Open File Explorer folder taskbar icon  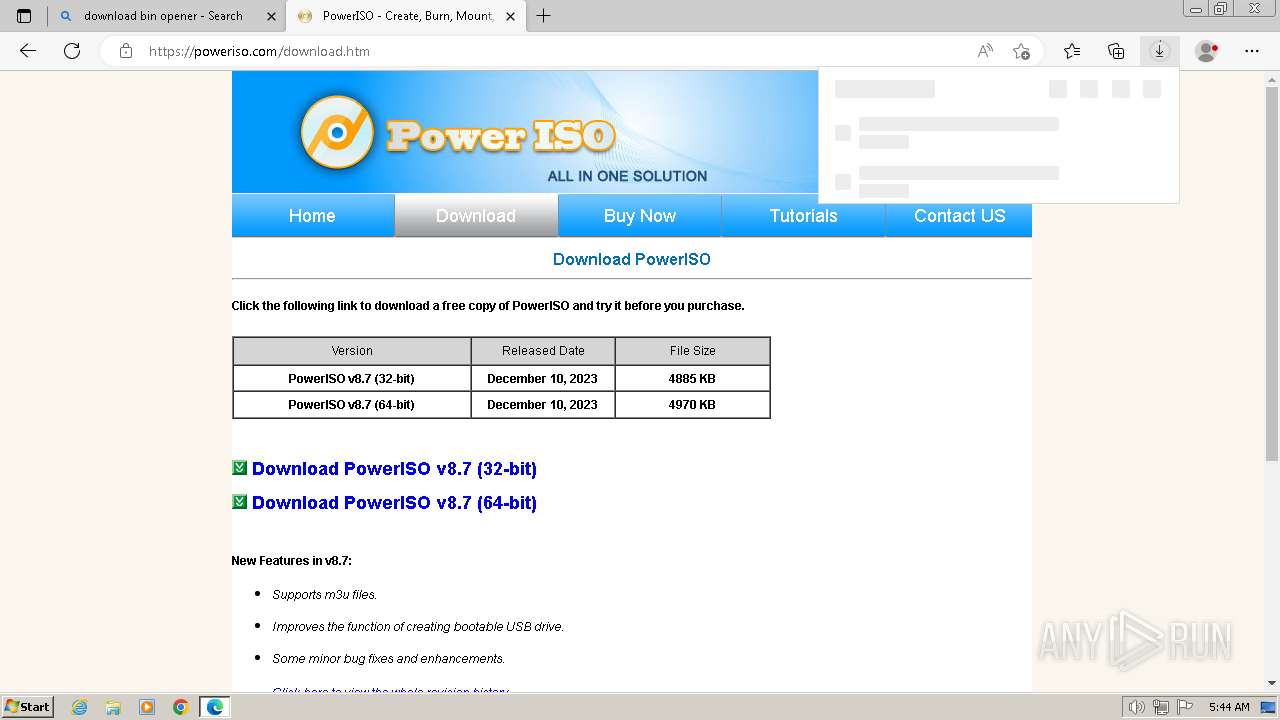pos(113,707)
